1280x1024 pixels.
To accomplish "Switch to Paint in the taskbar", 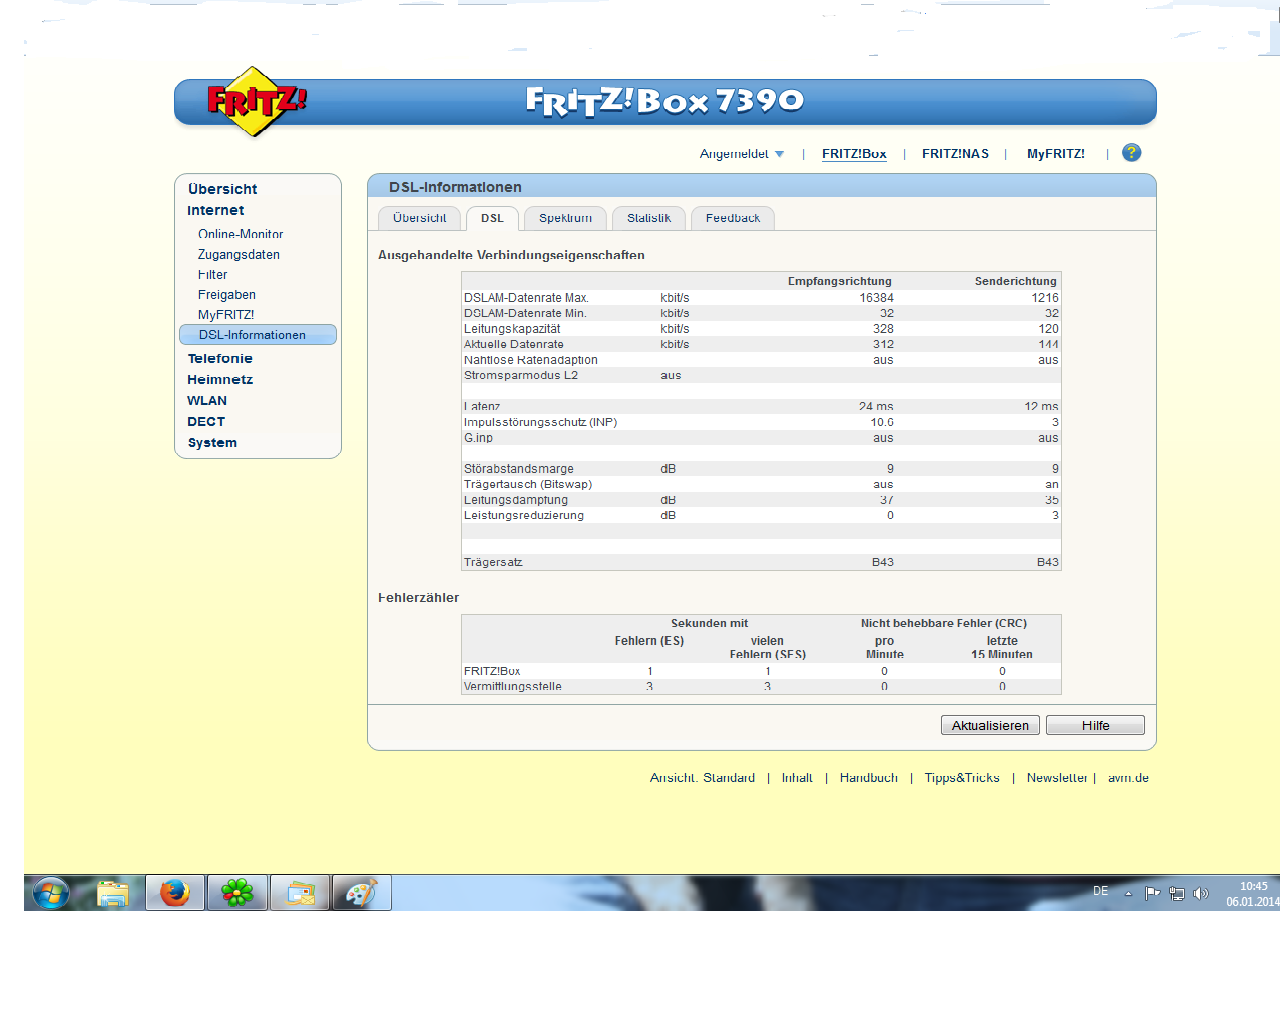I will pos(361,893).
